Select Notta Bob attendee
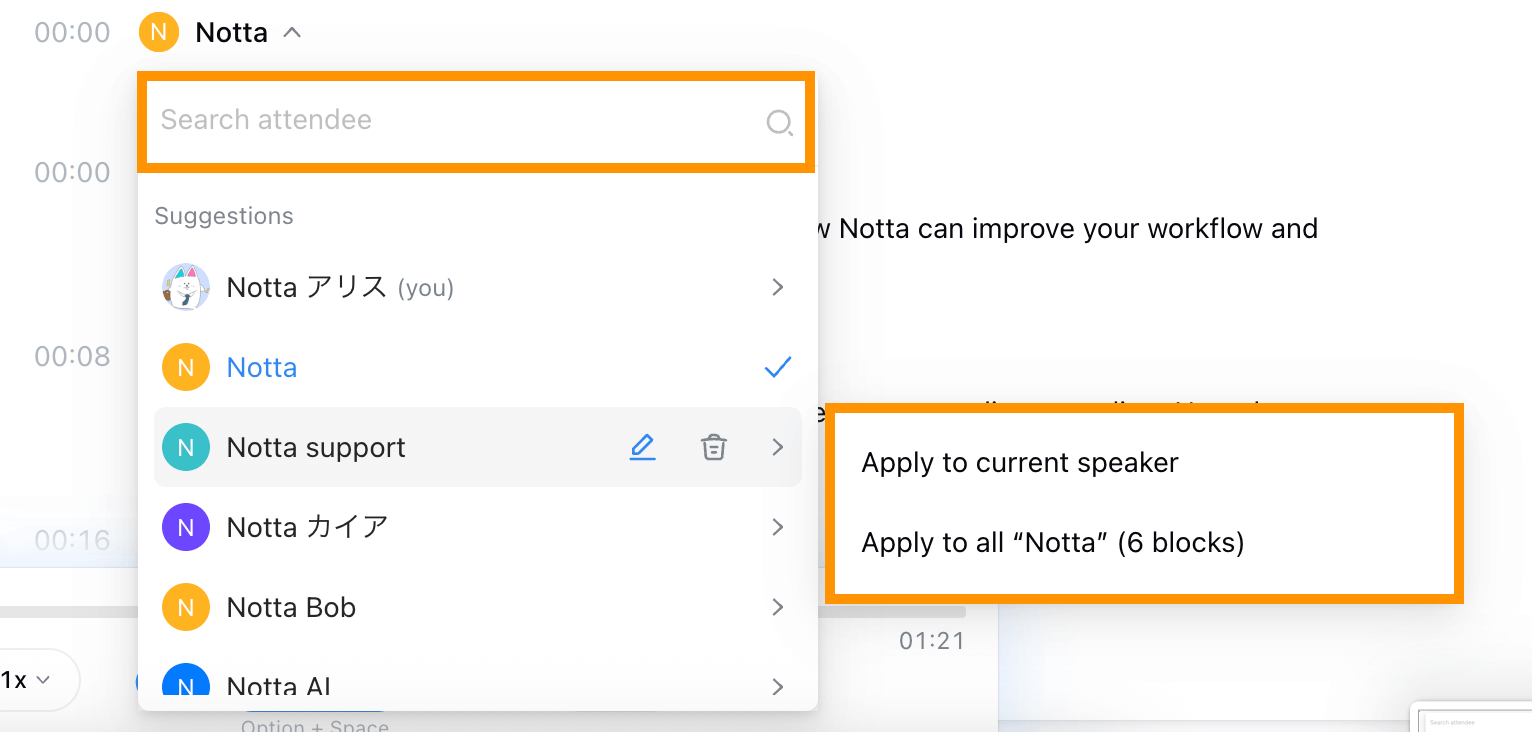This screenshot has width=1532, height=732. pos(477,607)
